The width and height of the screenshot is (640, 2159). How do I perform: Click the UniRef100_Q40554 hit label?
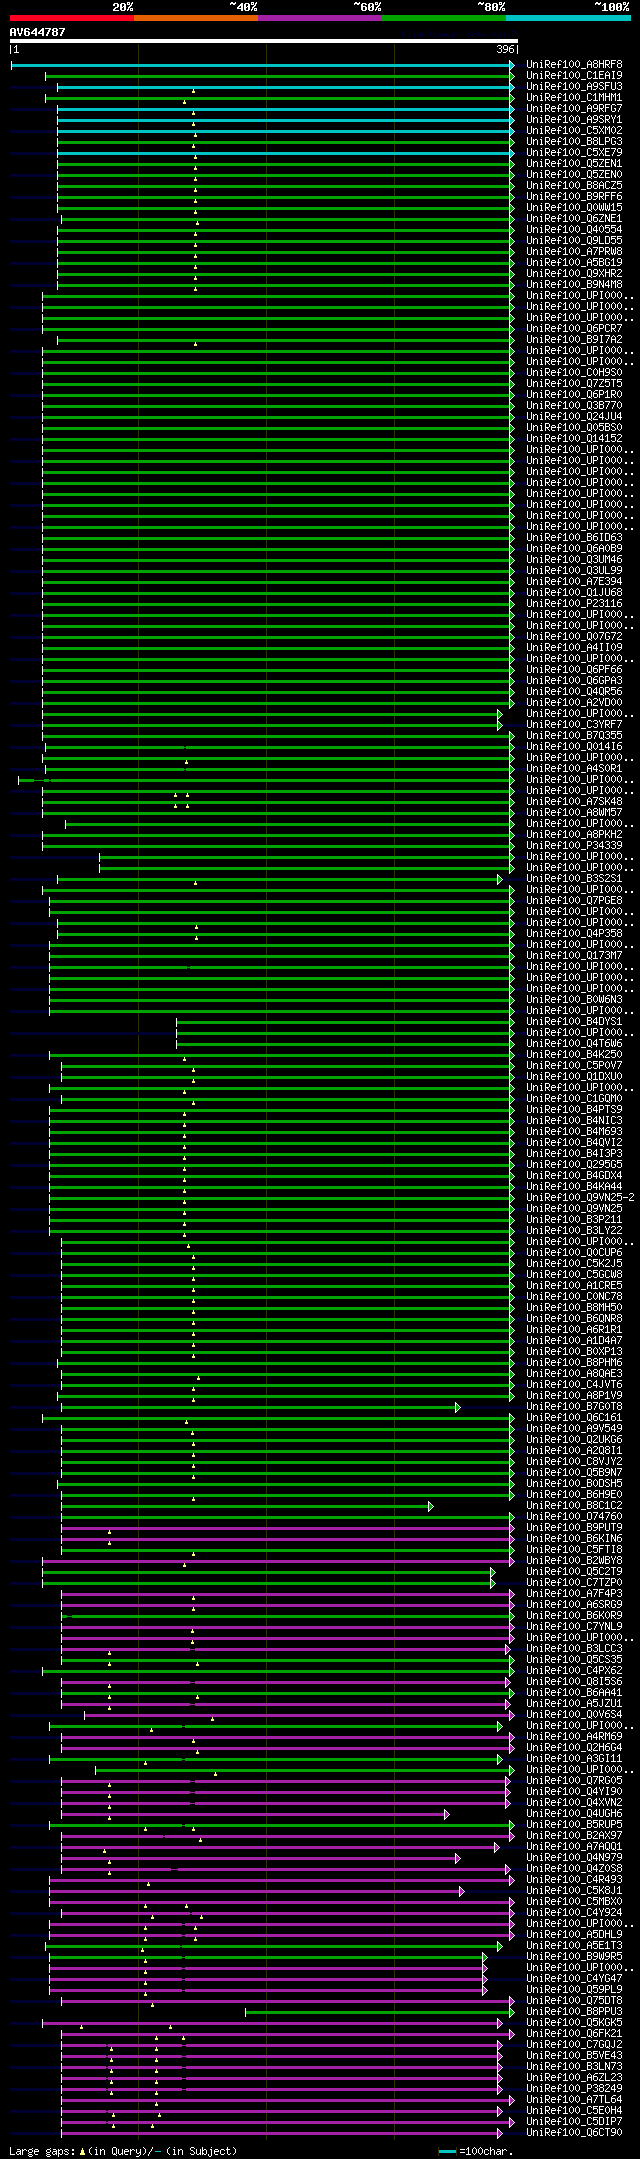click(x=574, y=230)
